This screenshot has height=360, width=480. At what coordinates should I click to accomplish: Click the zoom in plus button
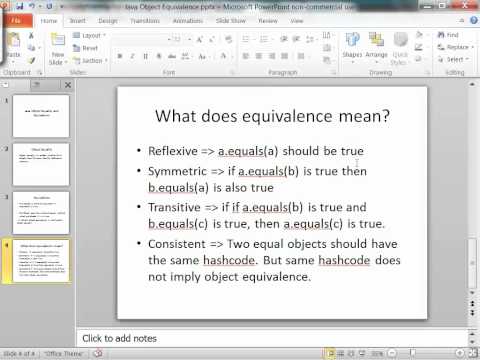(459, 353)
